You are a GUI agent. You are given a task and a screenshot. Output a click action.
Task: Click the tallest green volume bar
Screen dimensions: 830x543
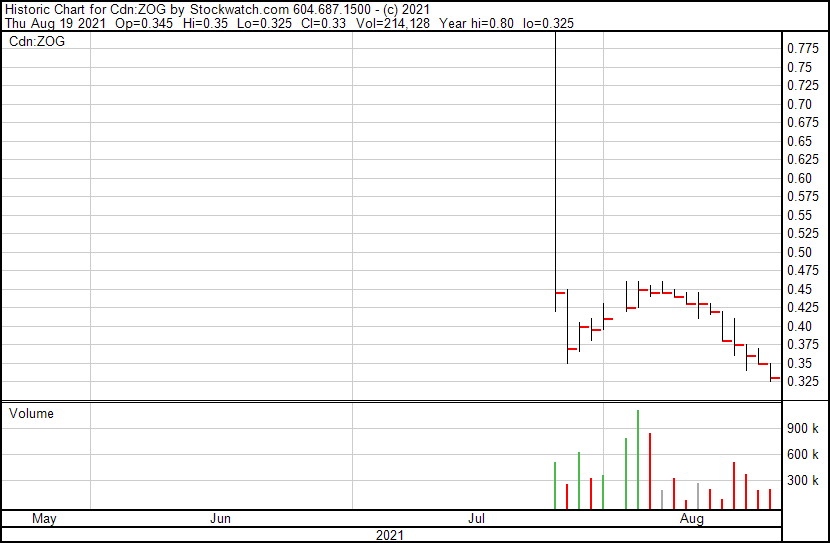pos(638,460)
